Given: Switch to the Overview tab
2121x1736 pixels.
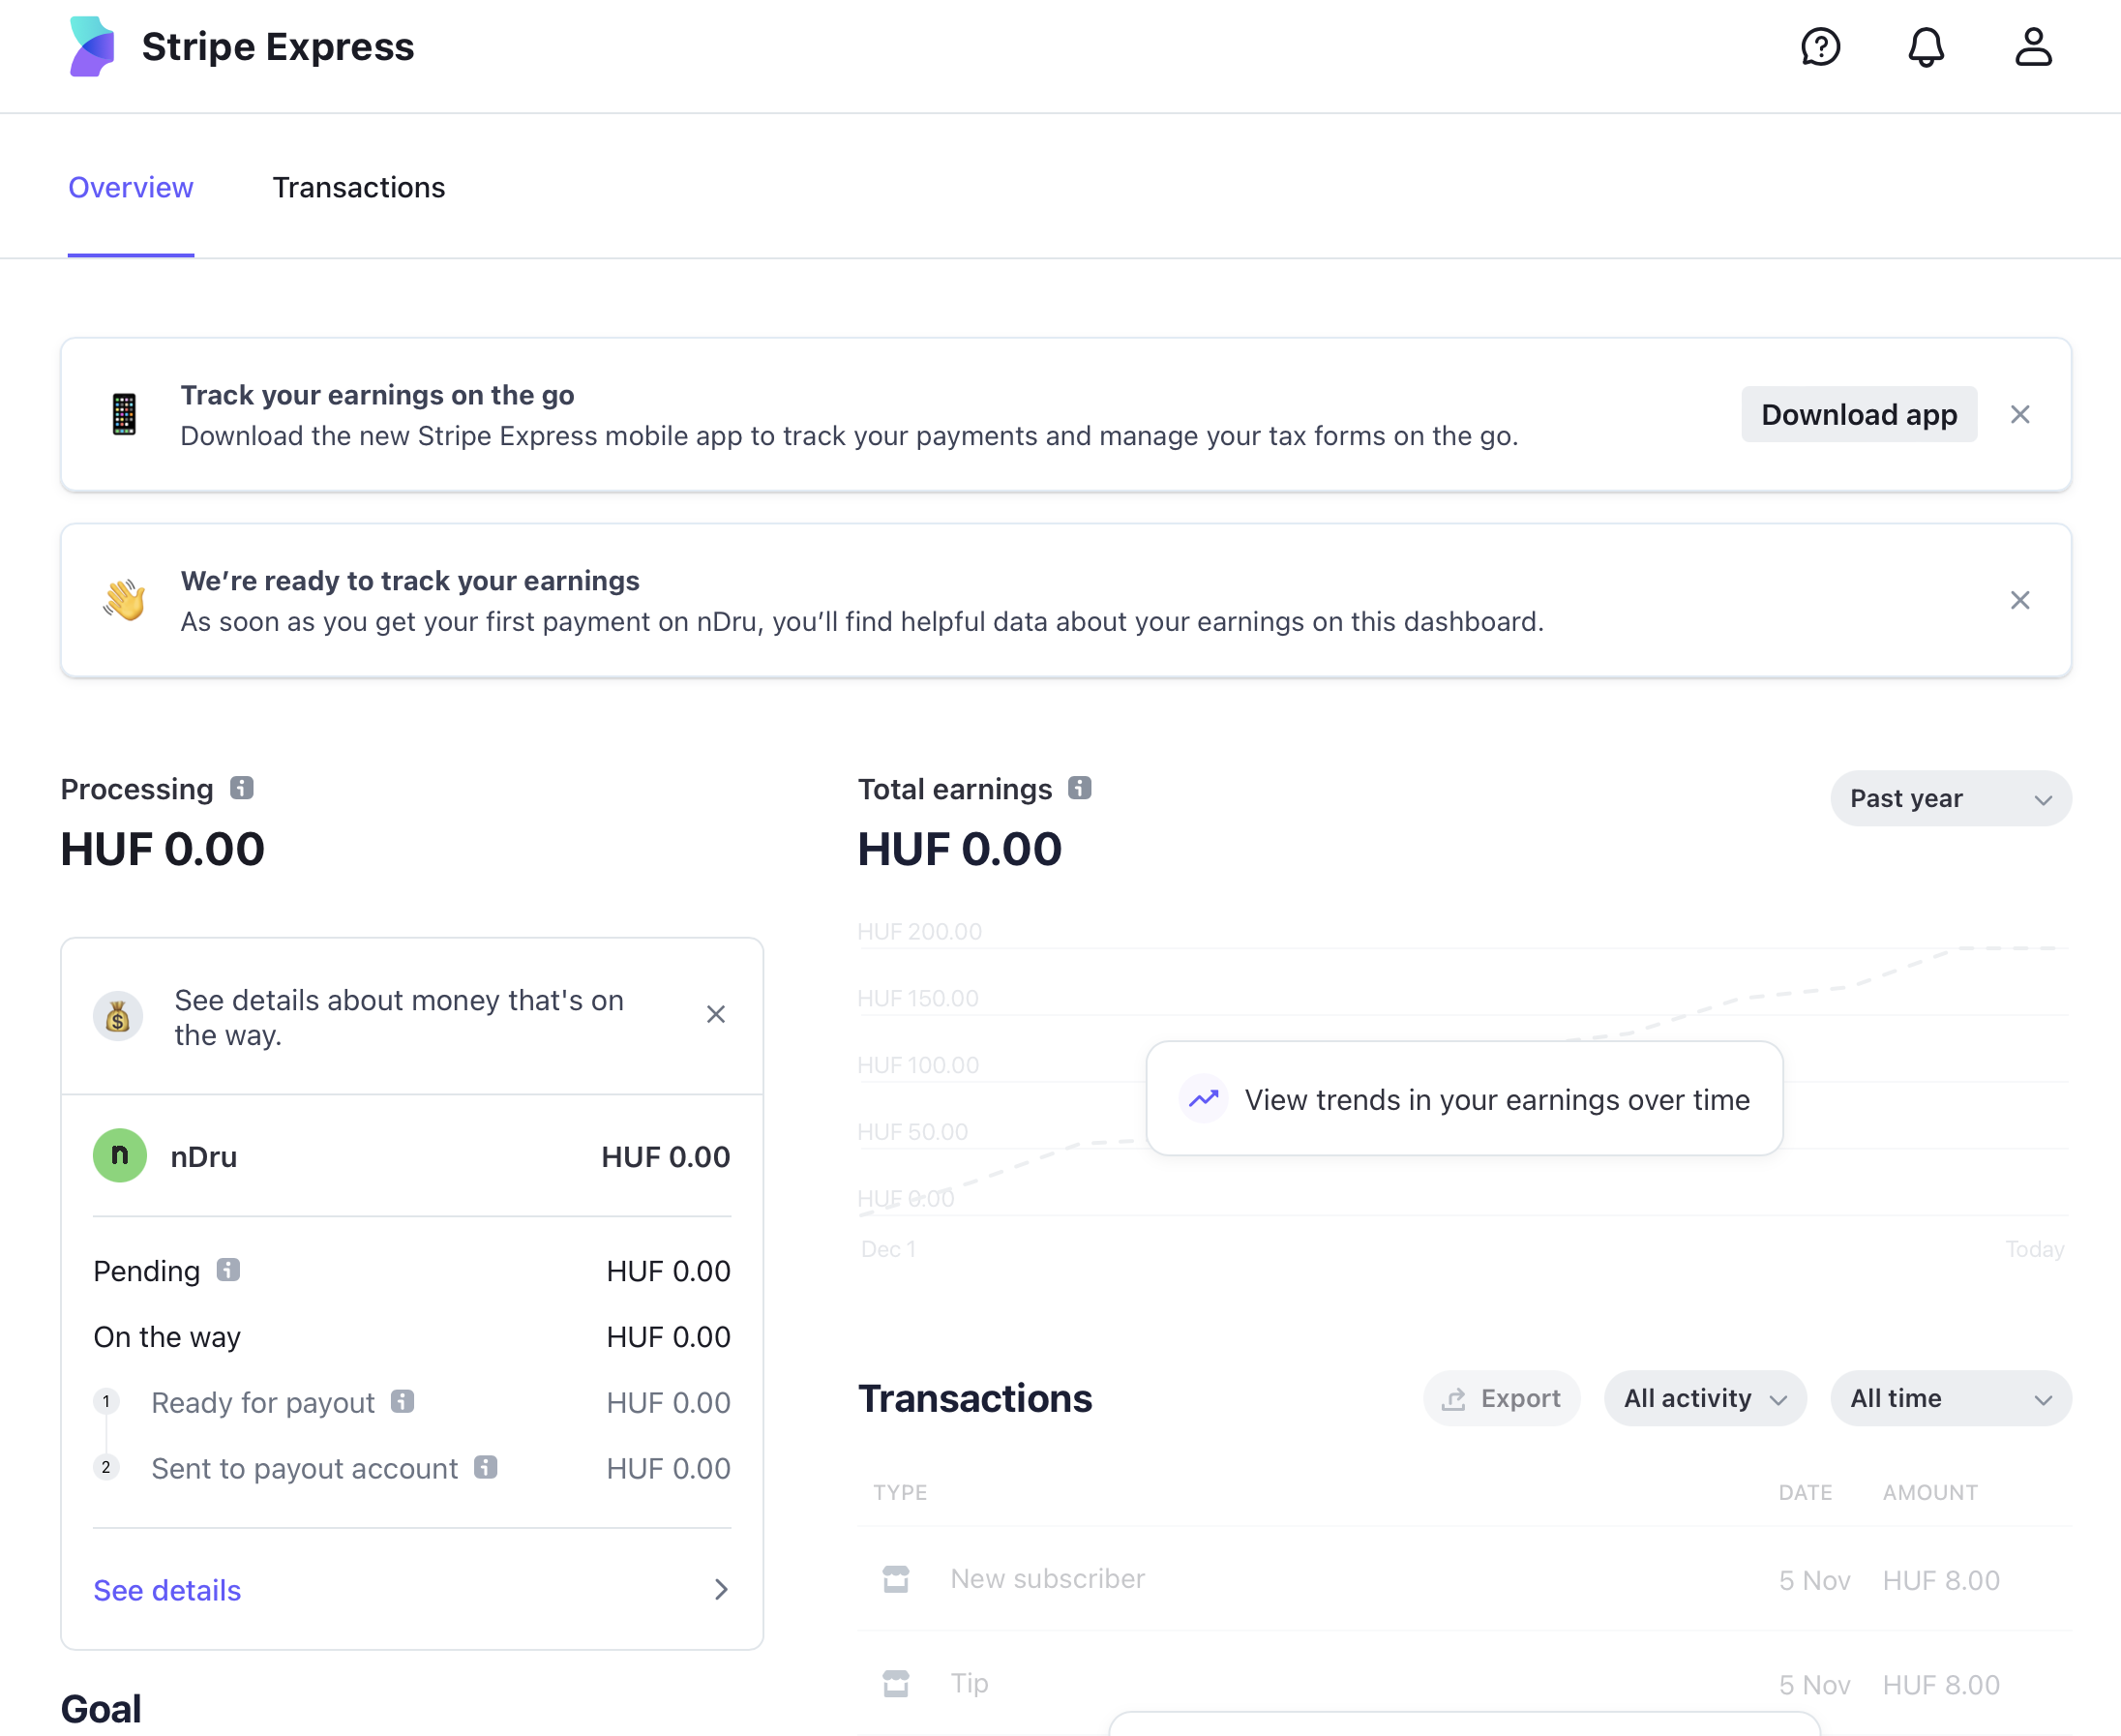Looking at the screenshot, I should [x=131, y=187].
